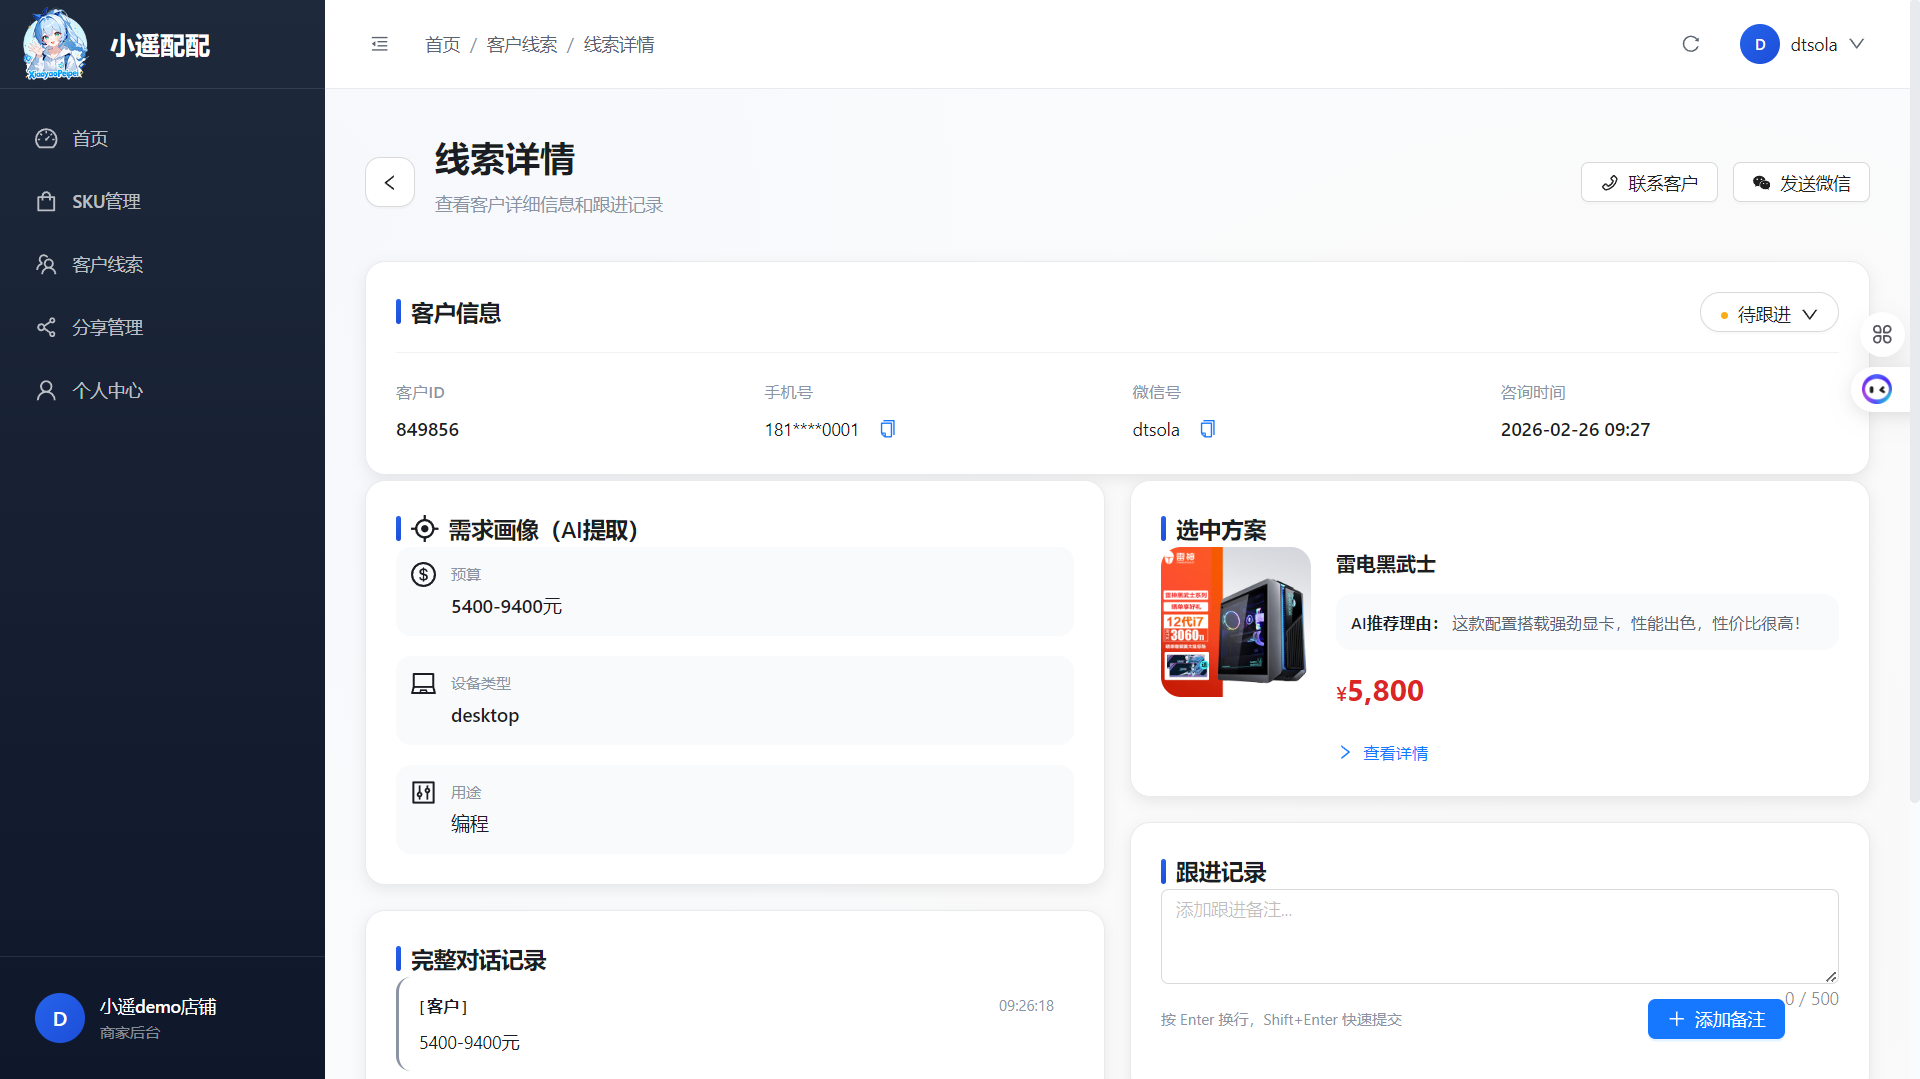Click the 联系客户 button

(x=1648, y=183)
